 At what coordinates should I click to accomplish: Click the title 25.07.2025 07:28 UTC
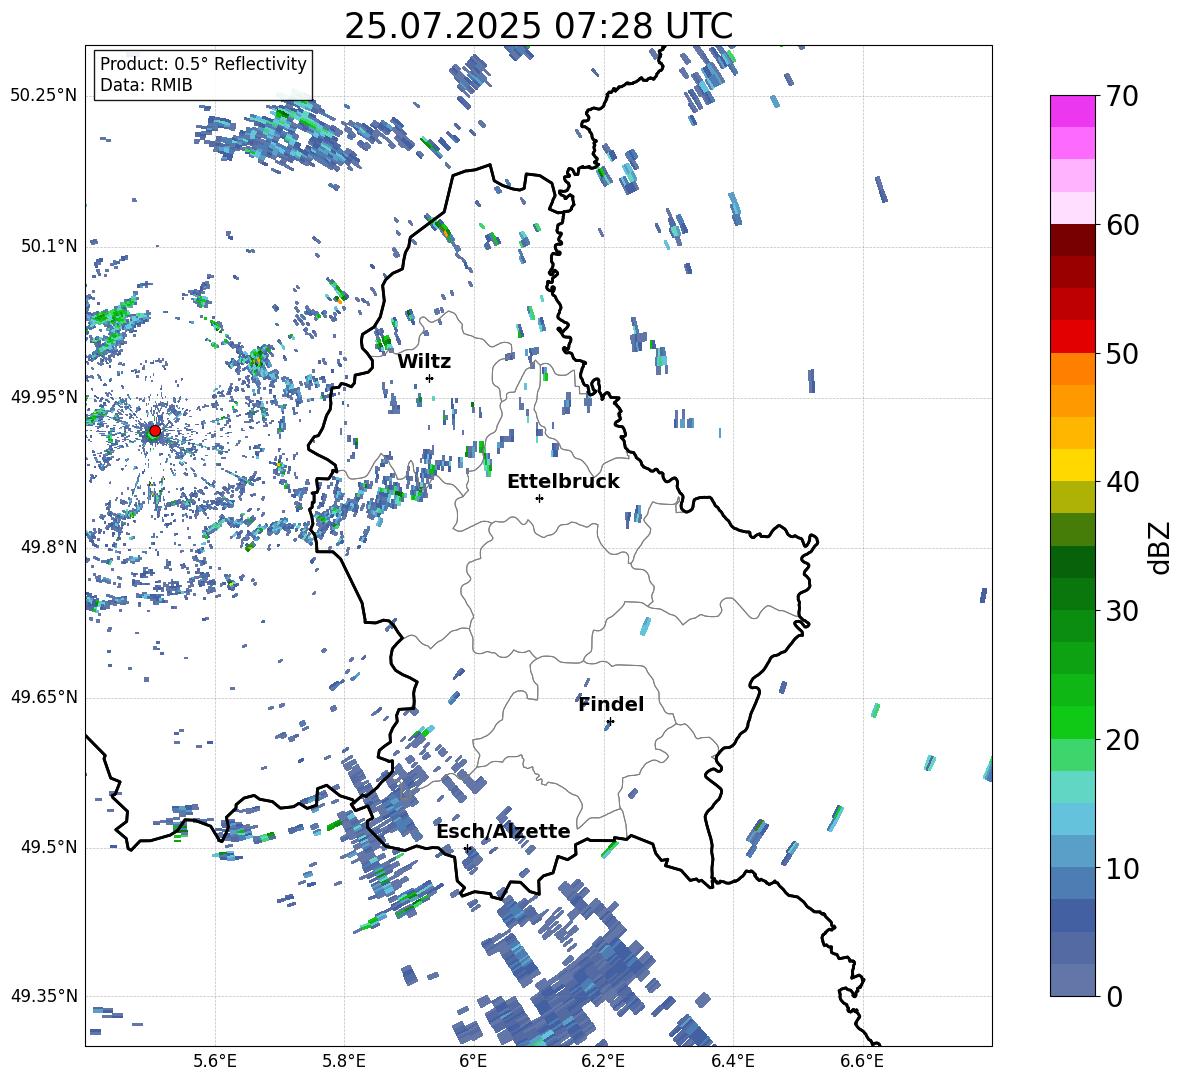(538, 26)
